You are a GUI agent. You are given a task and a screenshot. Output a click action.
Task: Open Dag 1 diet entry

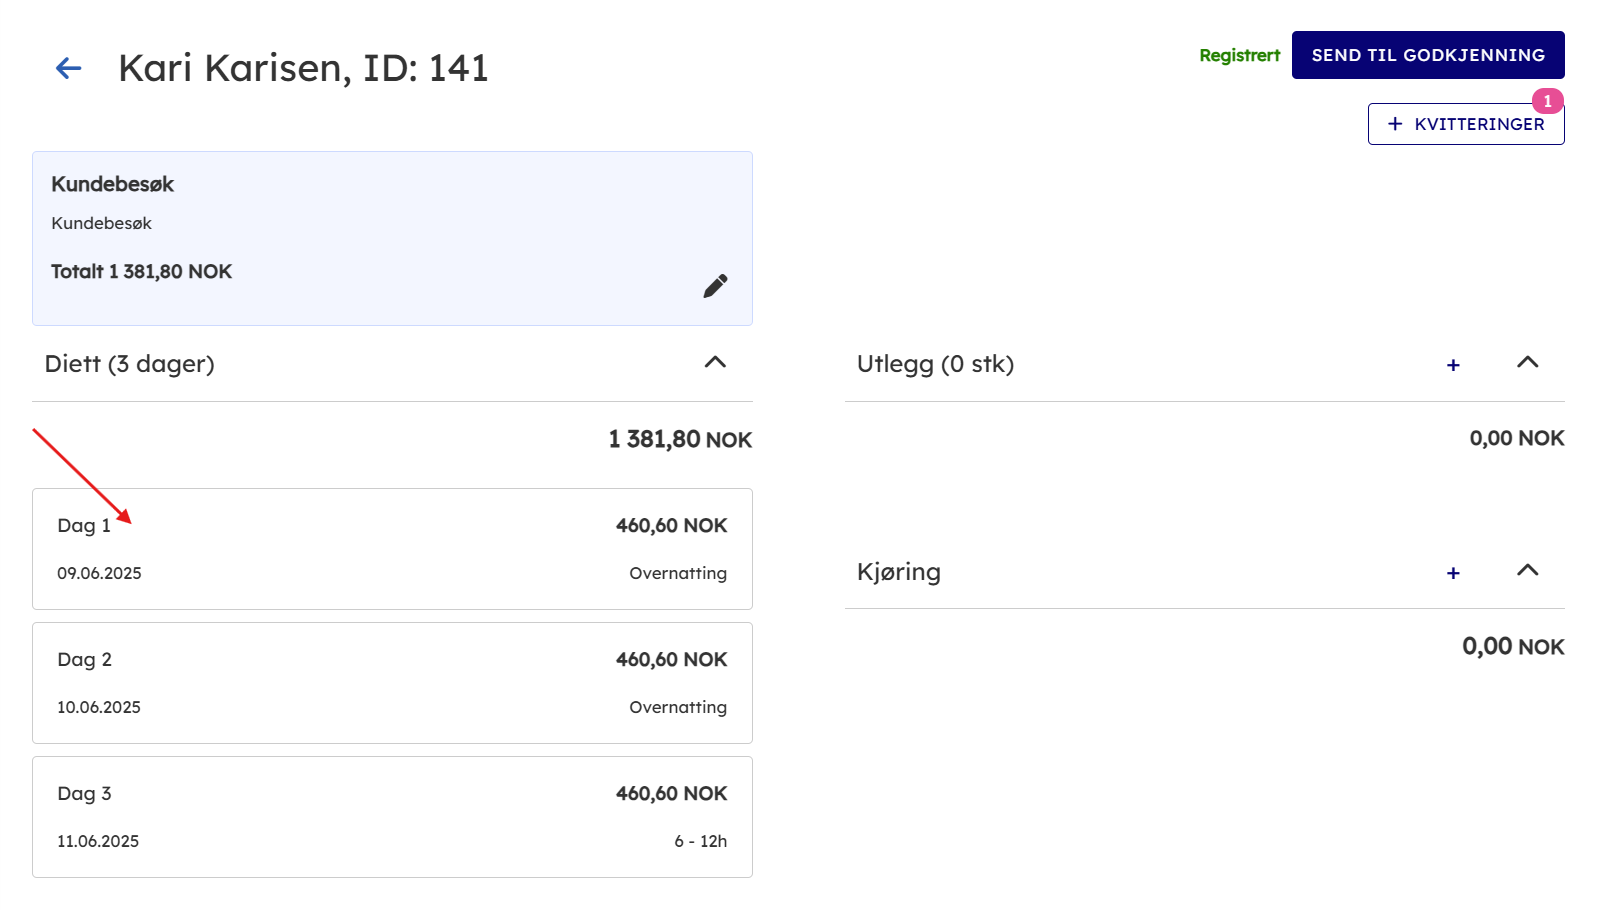pyautogui.click(x=392, y=549)
